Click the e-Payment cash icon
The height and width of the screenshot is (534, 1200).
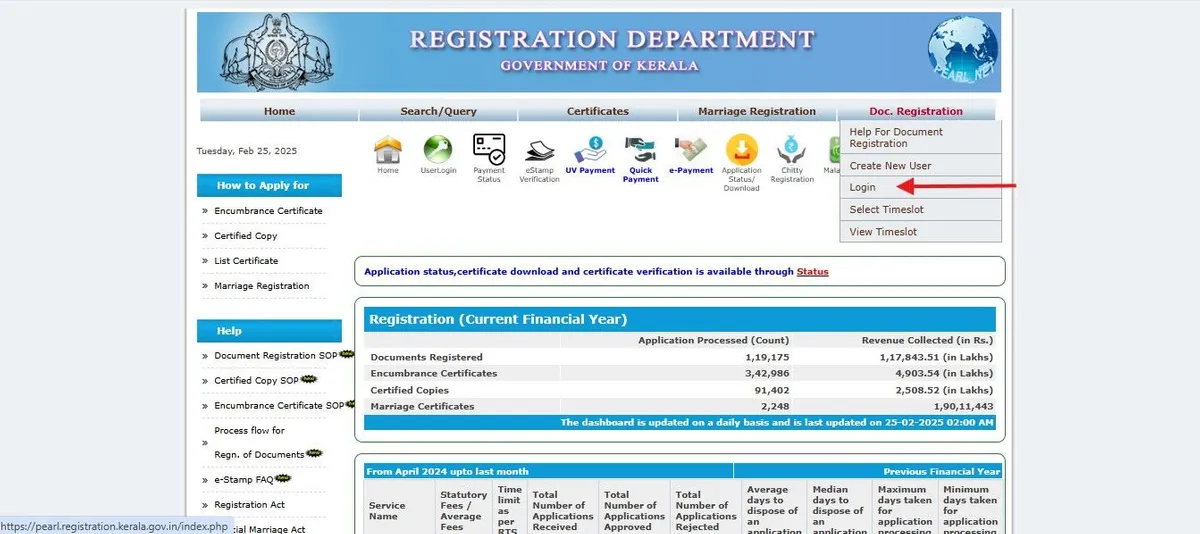pyautogui.click(x=691, y=151)
